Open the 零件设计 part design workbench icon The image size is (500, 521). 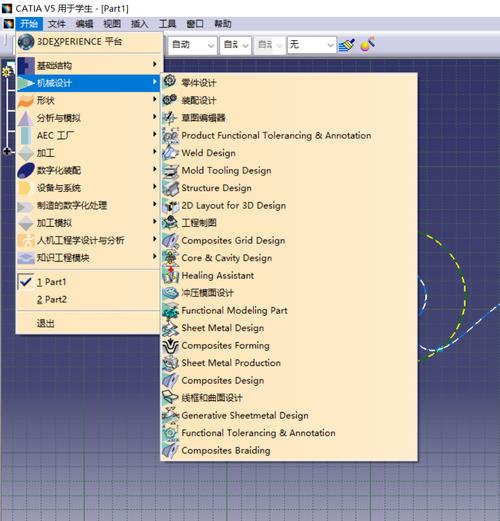pyautogui.click(x=170, y=81)
